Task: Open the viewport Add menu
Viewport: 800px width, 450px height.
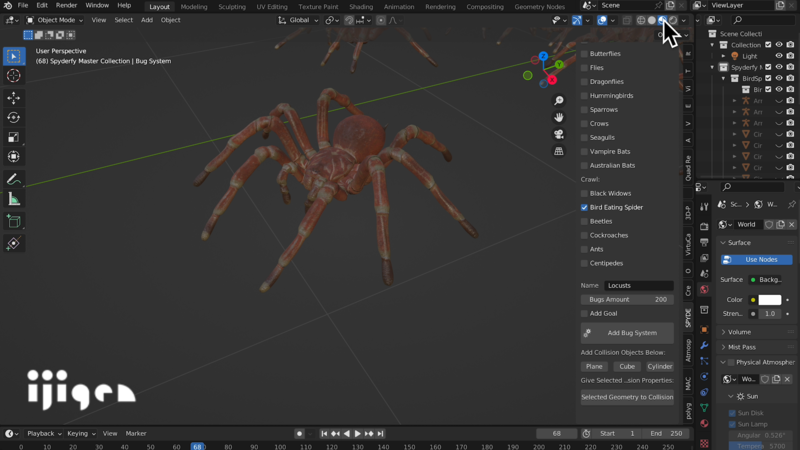Action: tap(146, 20)
